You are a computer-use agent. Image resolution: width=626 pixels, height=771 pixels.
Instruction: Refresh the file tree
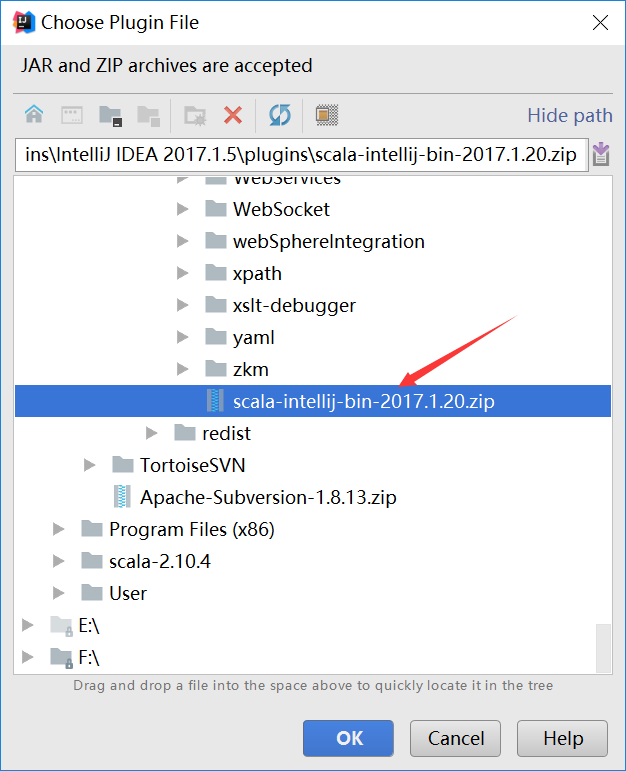coord(280,116)
